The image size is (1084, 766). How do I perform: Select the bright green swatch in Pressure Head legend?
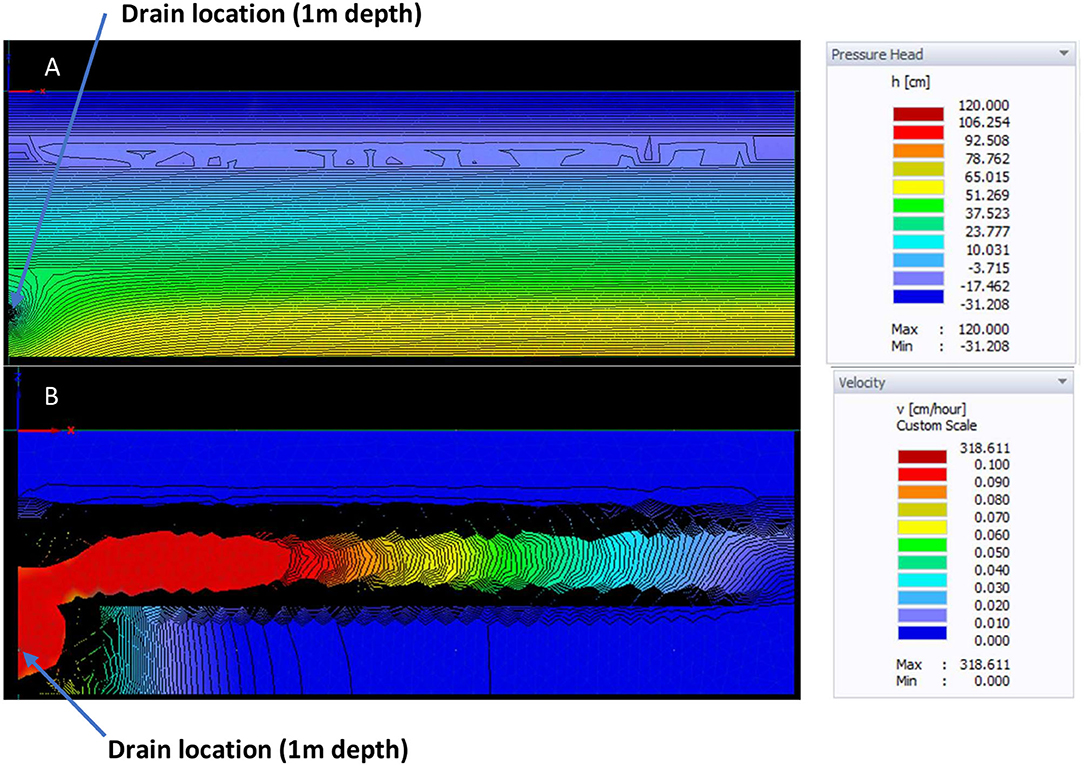[918, 205]
